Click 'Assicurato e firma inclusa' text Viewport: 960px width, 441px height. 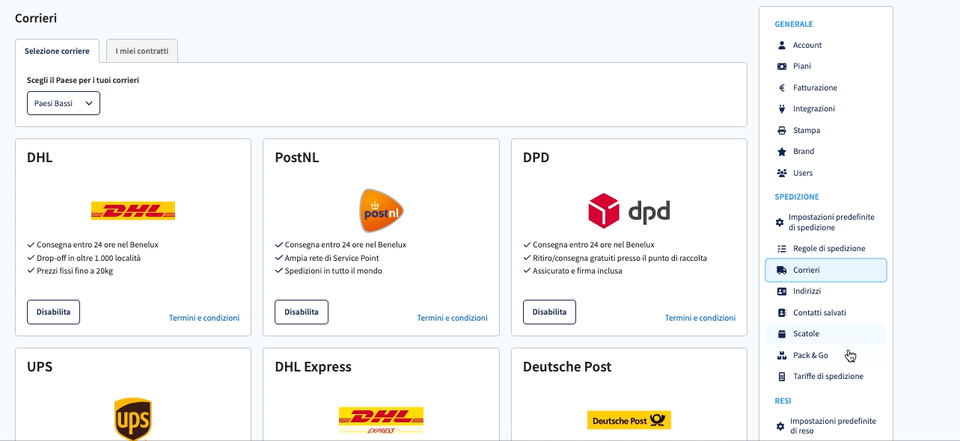577,271
